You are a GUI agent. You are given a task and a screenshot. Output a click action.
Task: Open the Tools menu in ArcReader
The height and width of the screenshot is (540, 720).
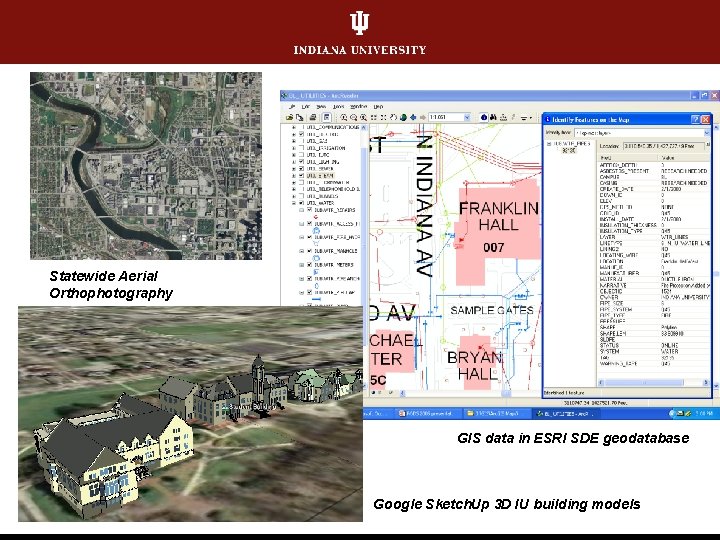(338, 107)
